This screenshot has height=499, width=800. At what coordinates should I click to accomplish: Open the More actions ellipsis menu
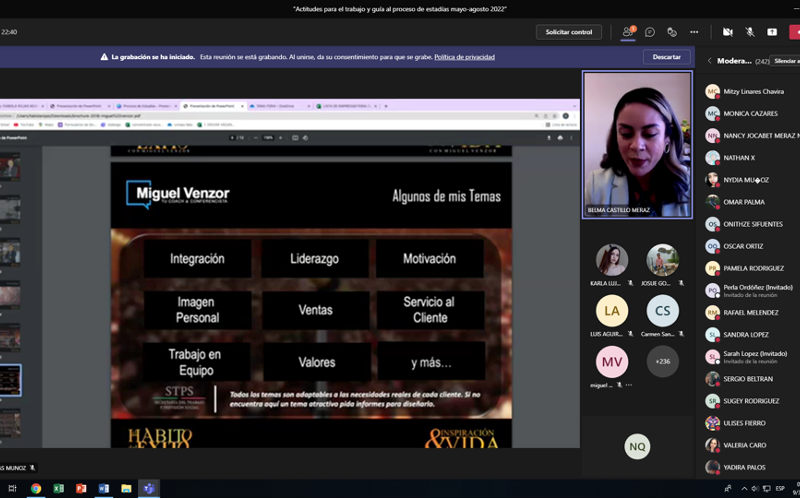[x=694, y=32]
